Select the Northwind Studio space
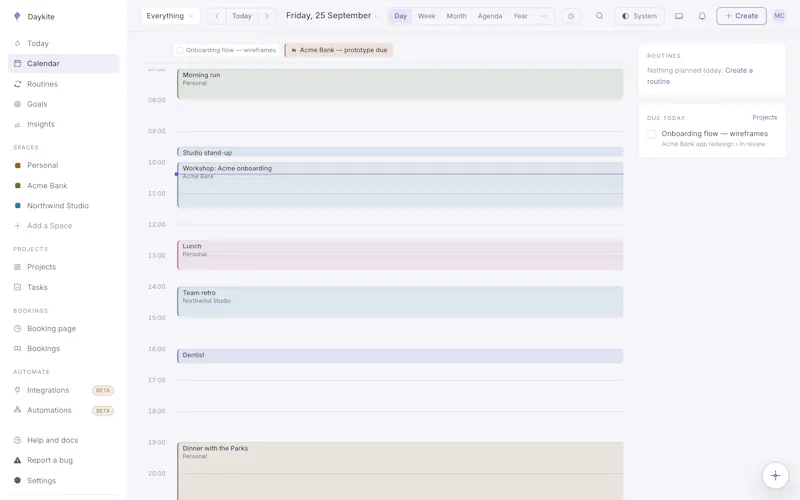This screenshot has height=500, width=800. pyautogui.click(x=64, y=206)
